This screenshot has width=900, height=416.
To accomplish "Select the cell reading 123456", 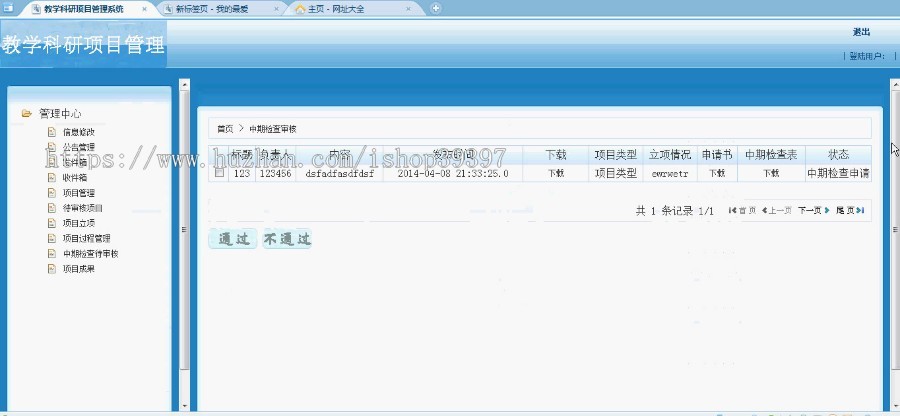I will click(x=276, y=173).
